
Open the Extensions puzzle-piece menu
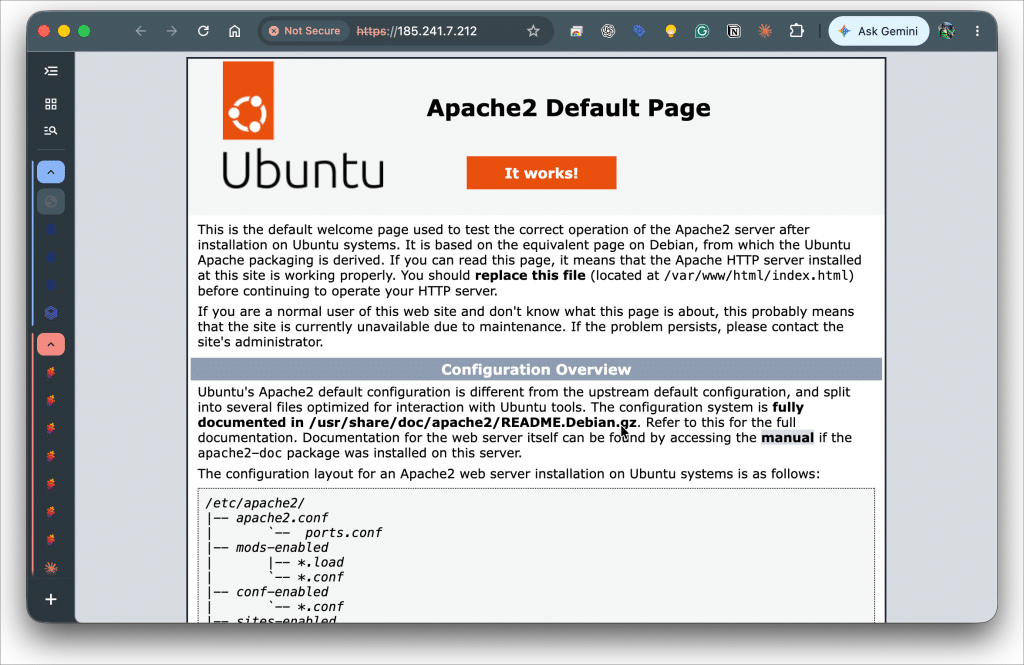pos(797,31)
